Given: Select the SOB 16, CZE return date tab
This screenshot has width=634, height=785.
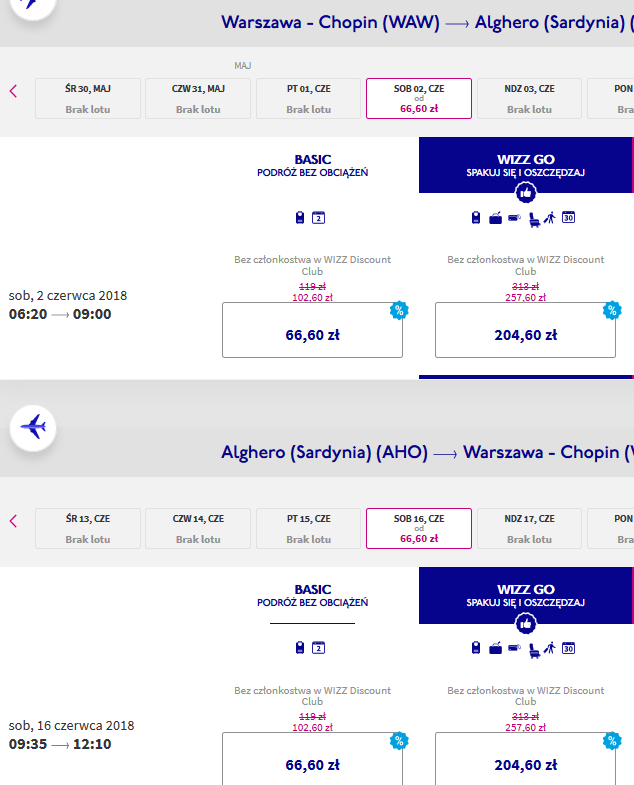Looking at the screenshot, I should [419, 528].
